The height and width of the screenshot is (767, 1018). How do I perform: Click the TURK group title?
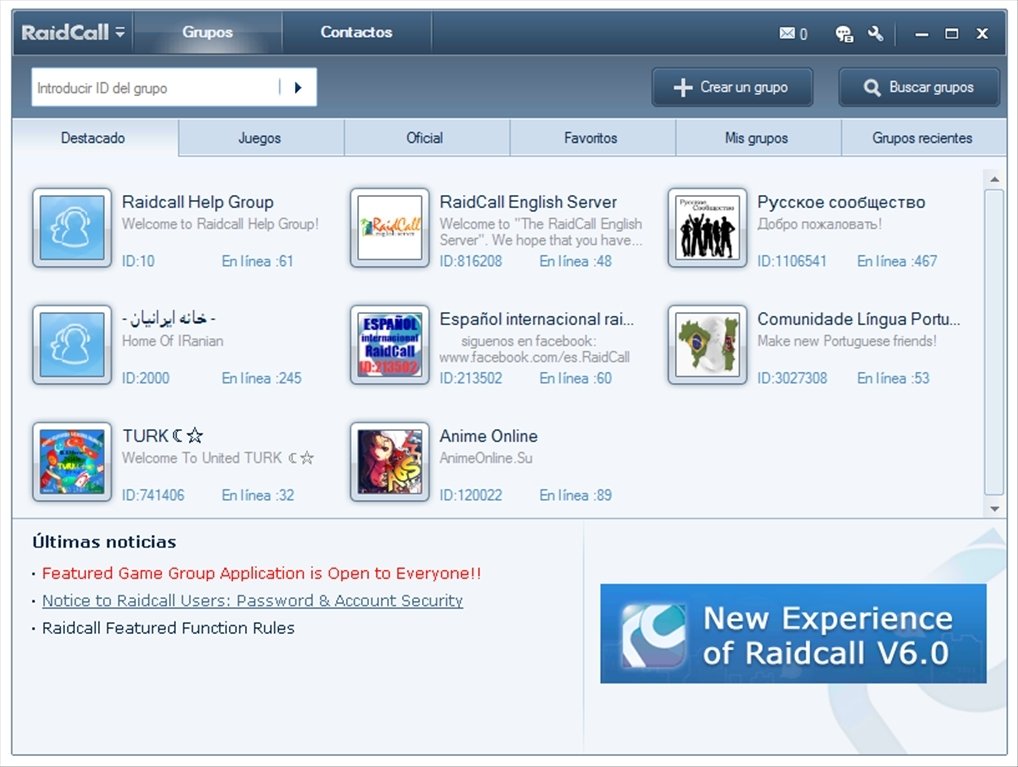click(163, 436)
